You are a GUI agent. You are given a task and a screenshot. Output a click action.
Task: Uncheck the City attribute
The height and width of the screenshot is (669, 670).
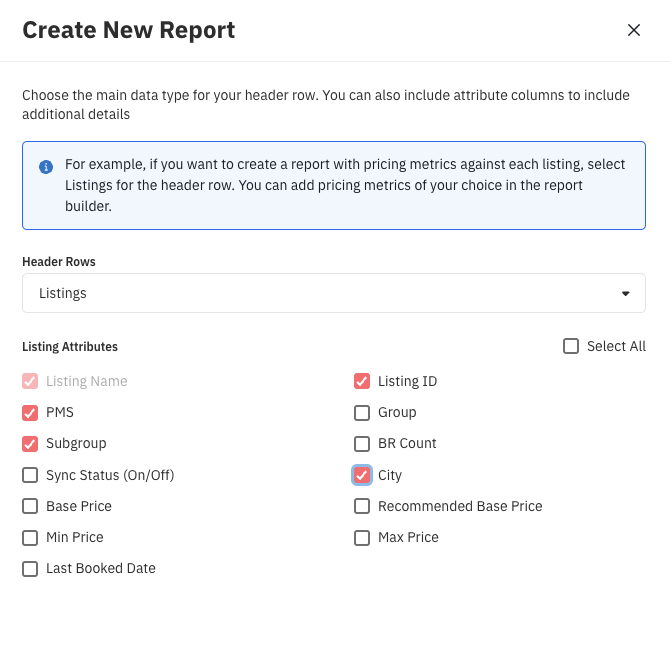pos(362,475)
